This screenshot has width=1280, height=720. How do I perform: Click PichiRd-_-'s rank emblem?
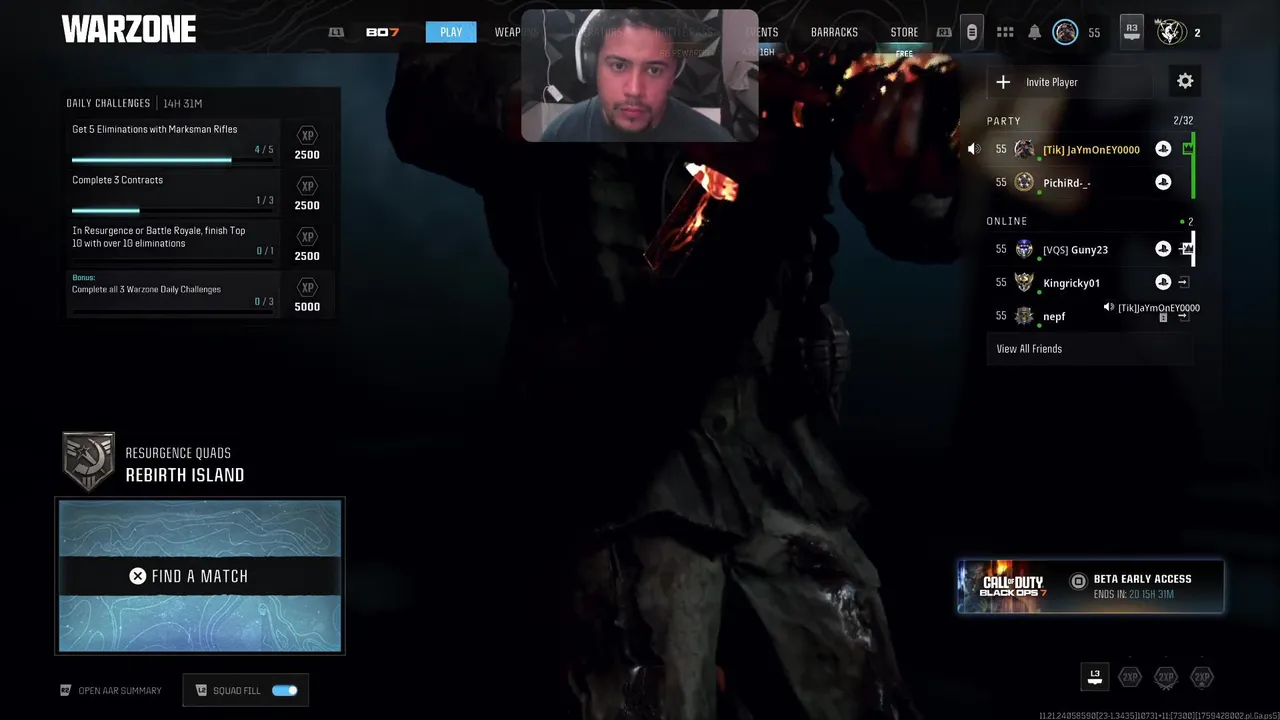coord(1024,182)
